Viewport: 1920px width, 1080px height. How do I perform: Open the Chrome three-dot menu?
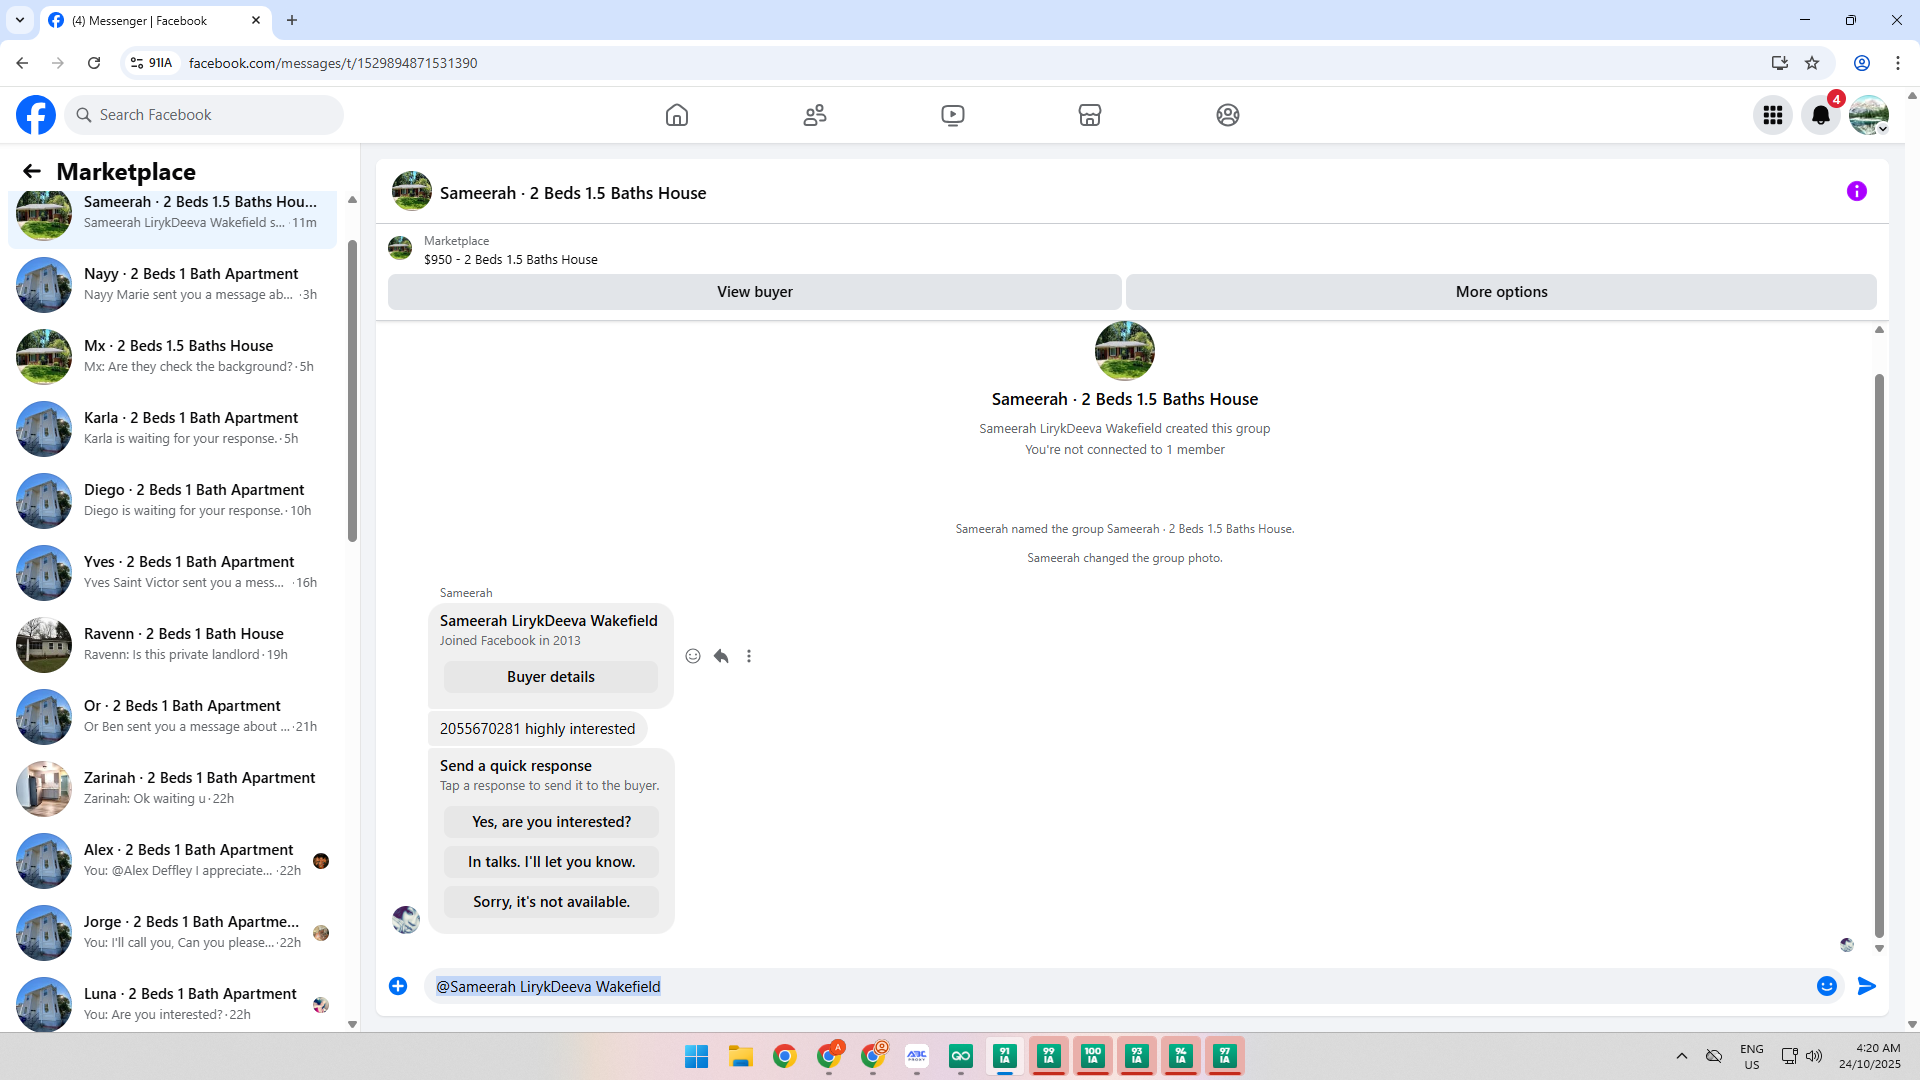point(1898,63)
